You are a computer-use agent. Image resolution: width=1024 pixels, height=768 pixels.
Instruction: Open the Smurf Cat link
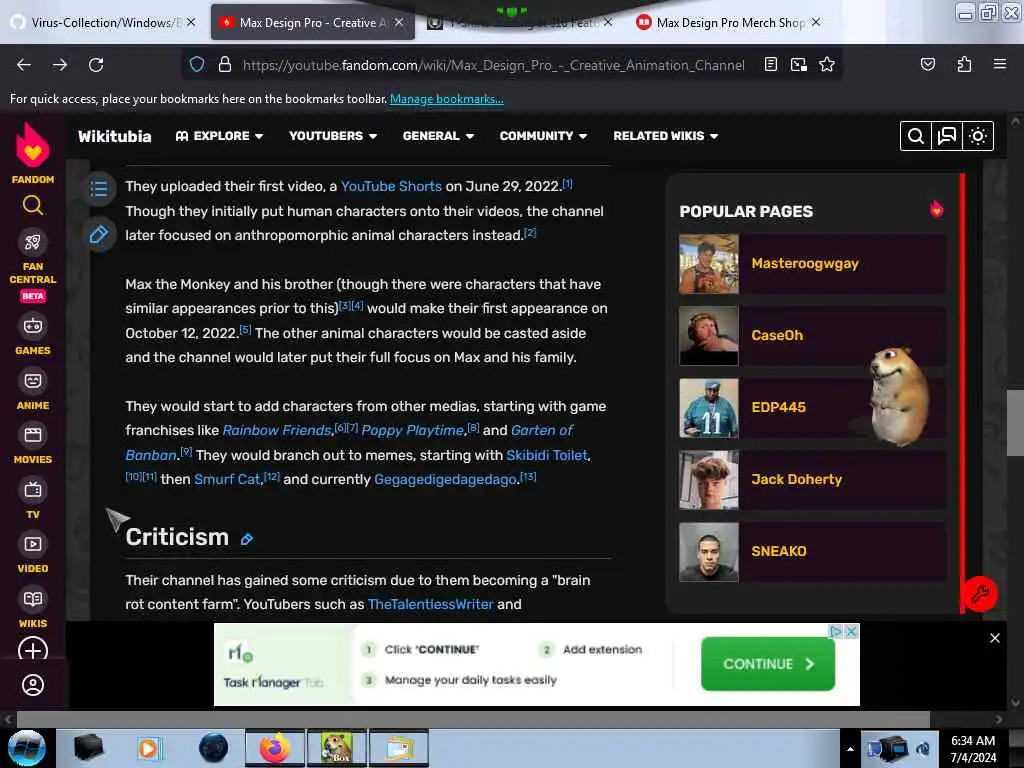pos(227,479)
